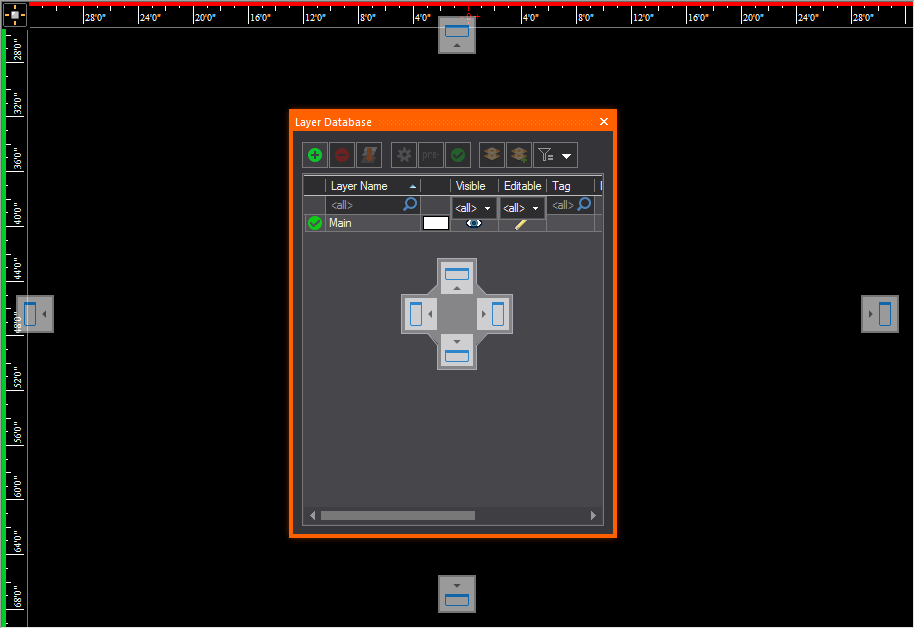Open the Editable column filter dropdown
This screenshot has width=915, height=629.
[522, 208]
